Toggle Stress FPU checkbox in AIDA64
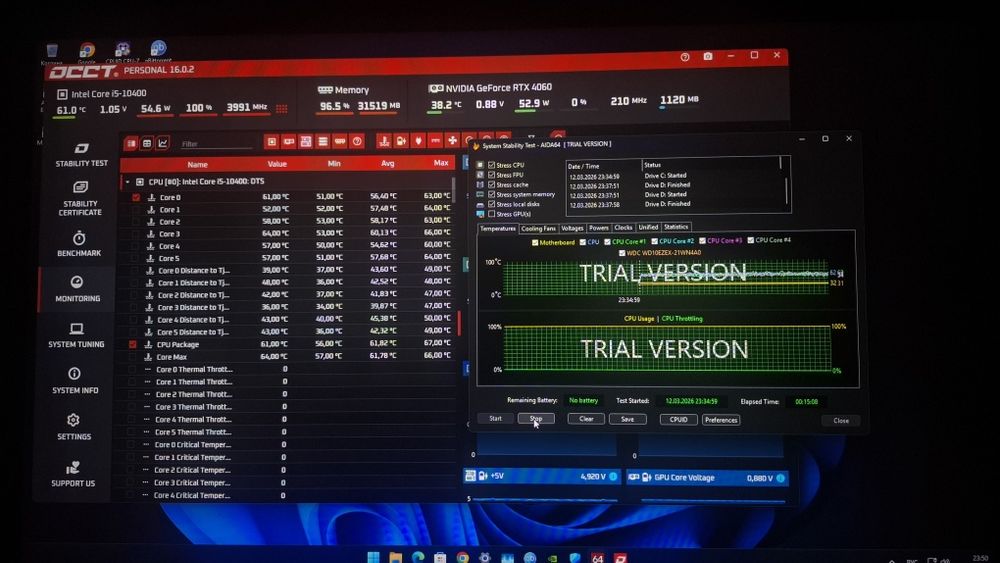This screenshot has width=1000, height=563. (492, 175)
